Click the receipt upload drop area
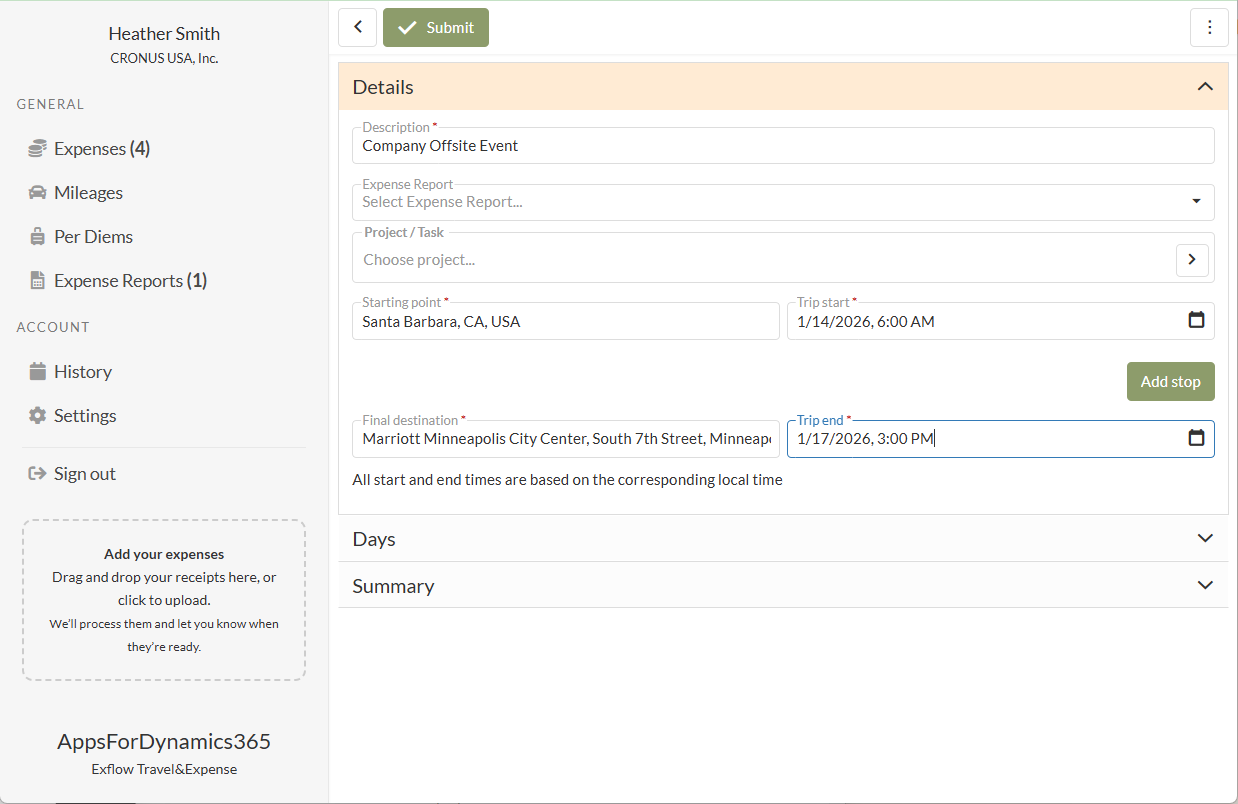 tap(164, 600)
